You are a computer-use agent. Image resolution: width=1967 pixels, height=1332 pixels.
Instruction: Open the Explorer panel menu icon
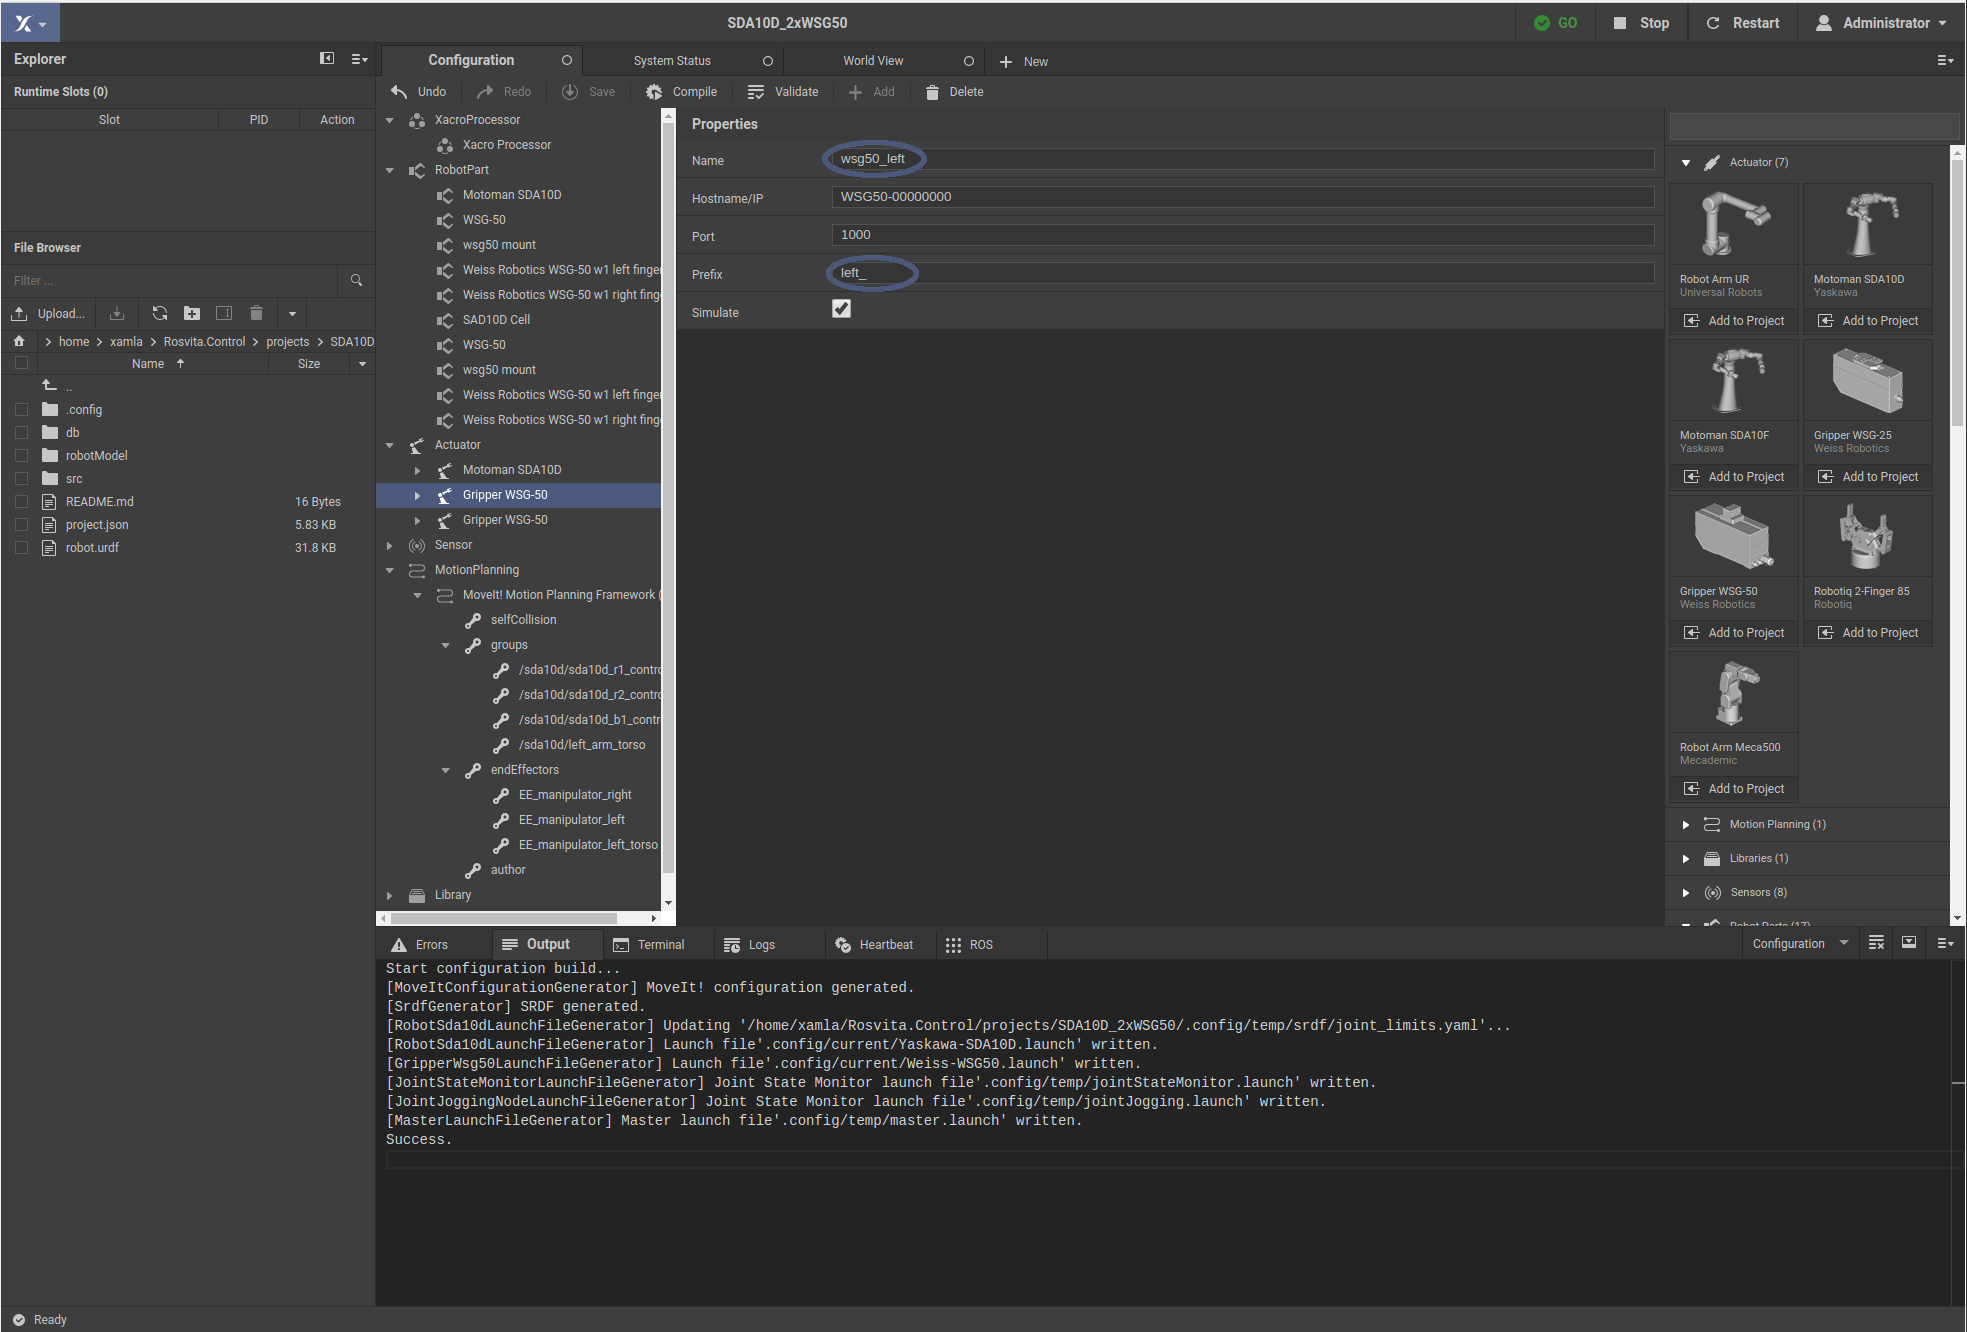359,60
